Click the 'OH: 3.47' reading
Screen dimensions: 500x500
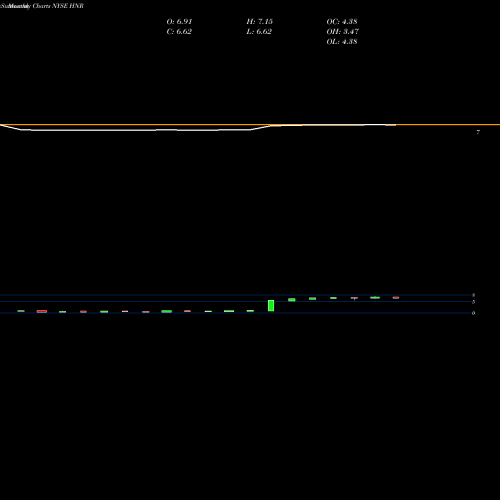point(343,31)
